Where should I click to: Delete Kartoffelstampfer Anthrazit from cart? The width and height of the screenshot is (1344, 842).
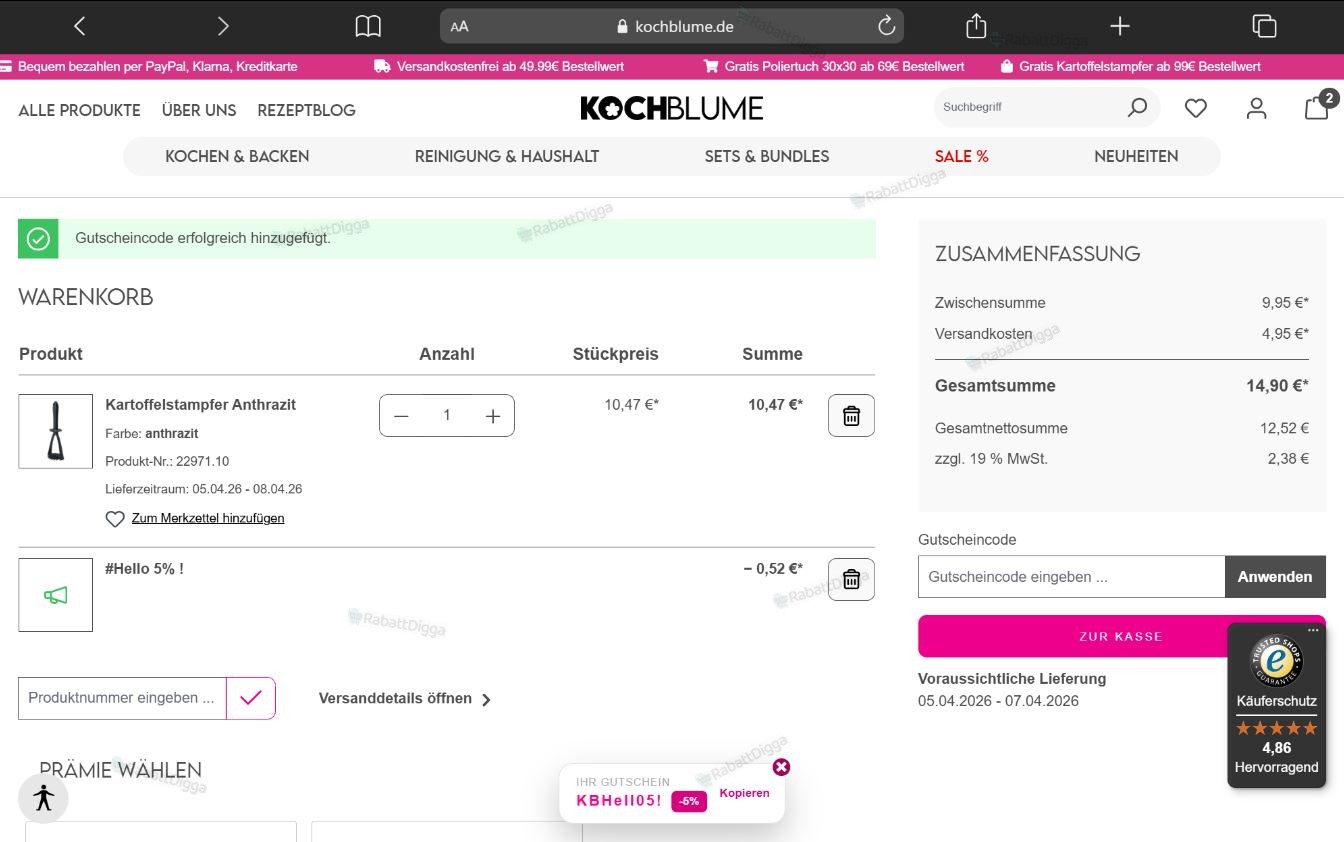click(851, 416)
